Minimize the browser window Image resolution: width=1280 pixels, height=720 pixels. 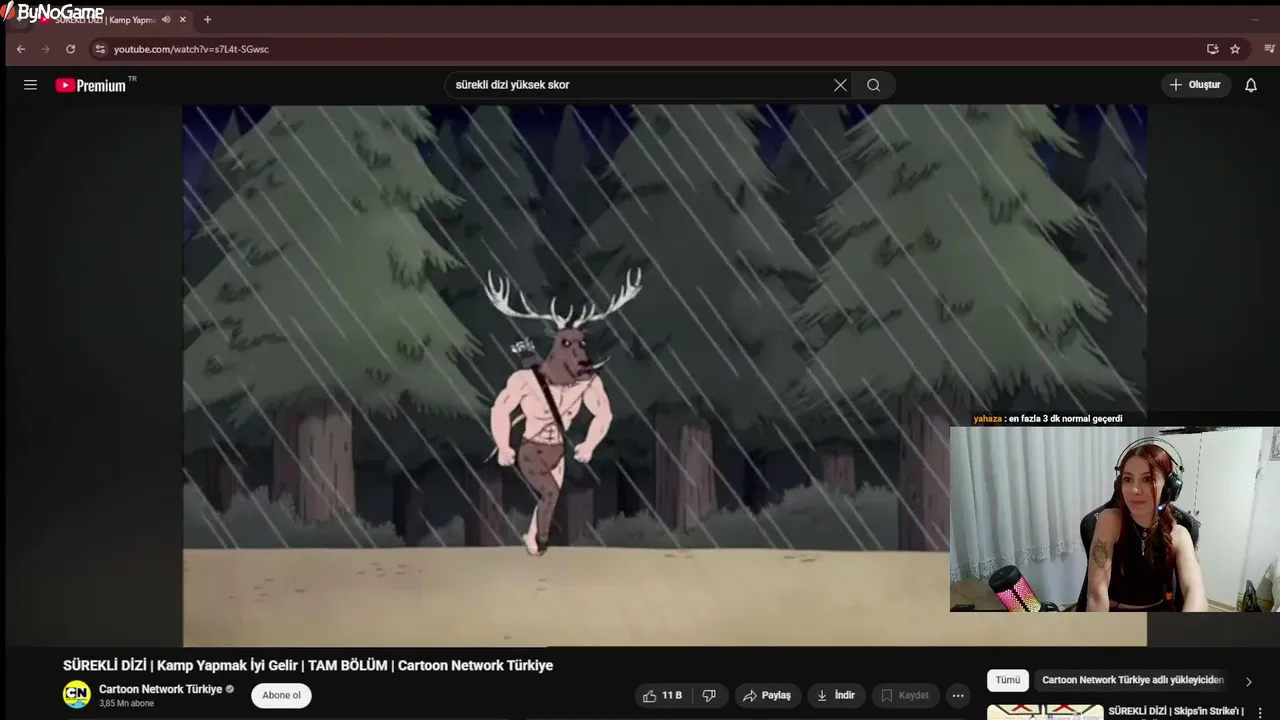coord(1255,19)
